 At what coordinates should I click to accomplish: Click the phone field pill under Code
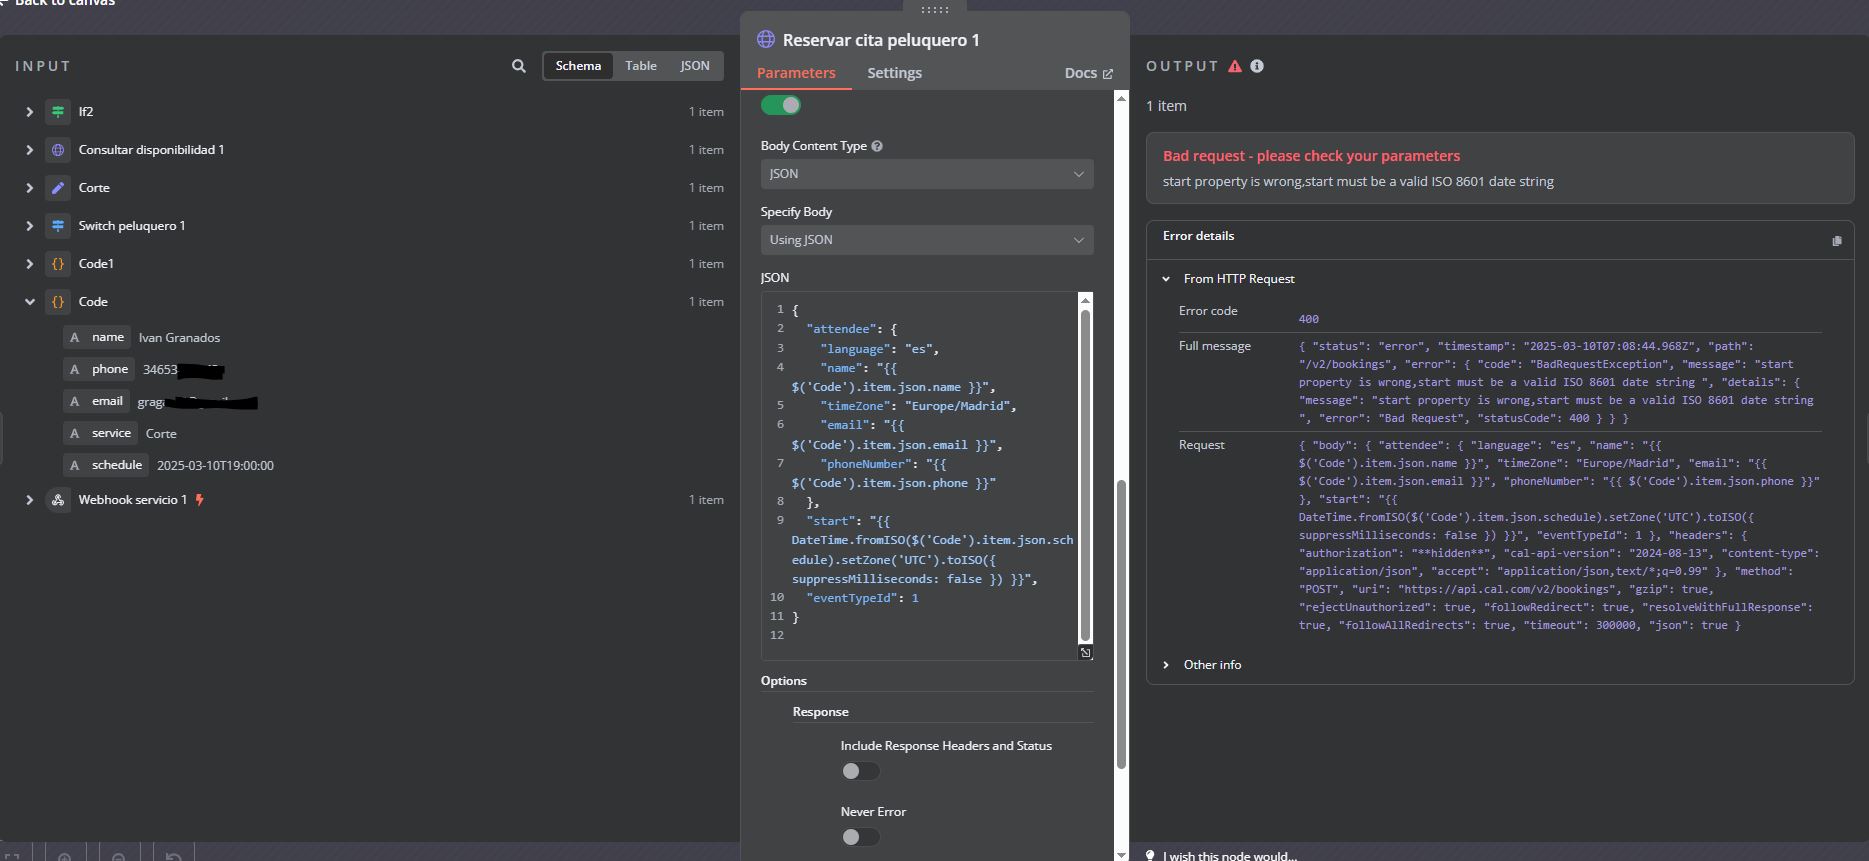(99, 370)
